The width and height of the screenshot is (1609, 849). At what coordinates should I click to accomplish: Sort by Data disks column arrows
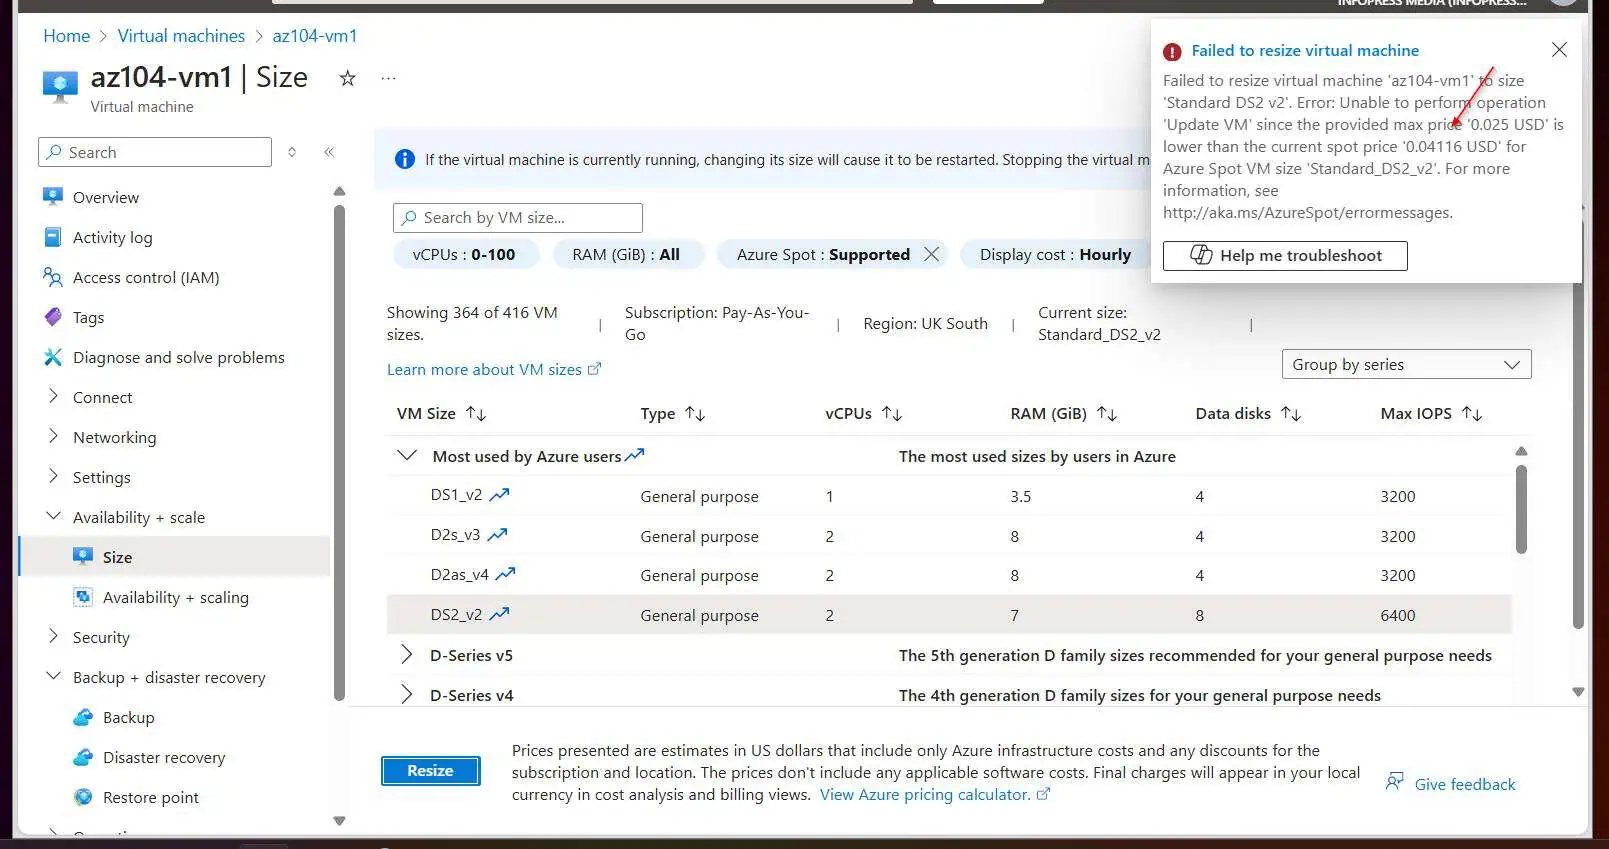click(x=1291, y=414)
